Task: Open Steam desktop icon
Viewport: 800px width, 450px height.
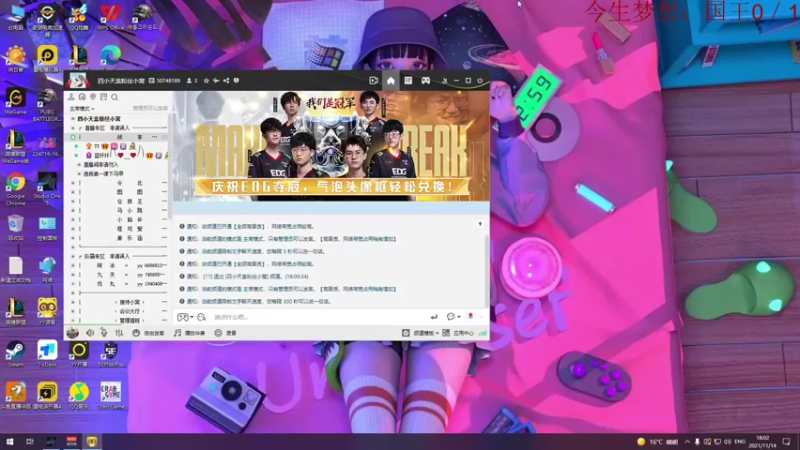Action: coord(16,354)
